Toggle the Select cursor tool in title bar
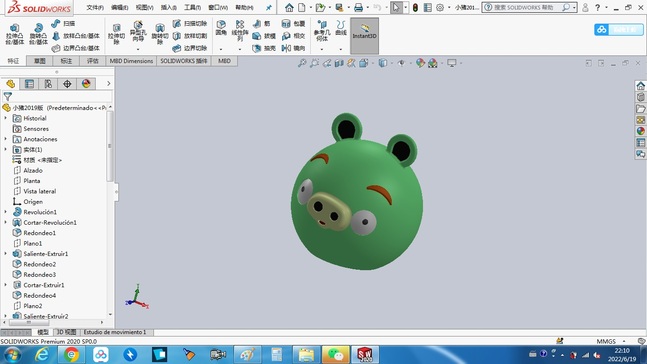This screenshot has height=364, width=647. (x=396, y=7)
